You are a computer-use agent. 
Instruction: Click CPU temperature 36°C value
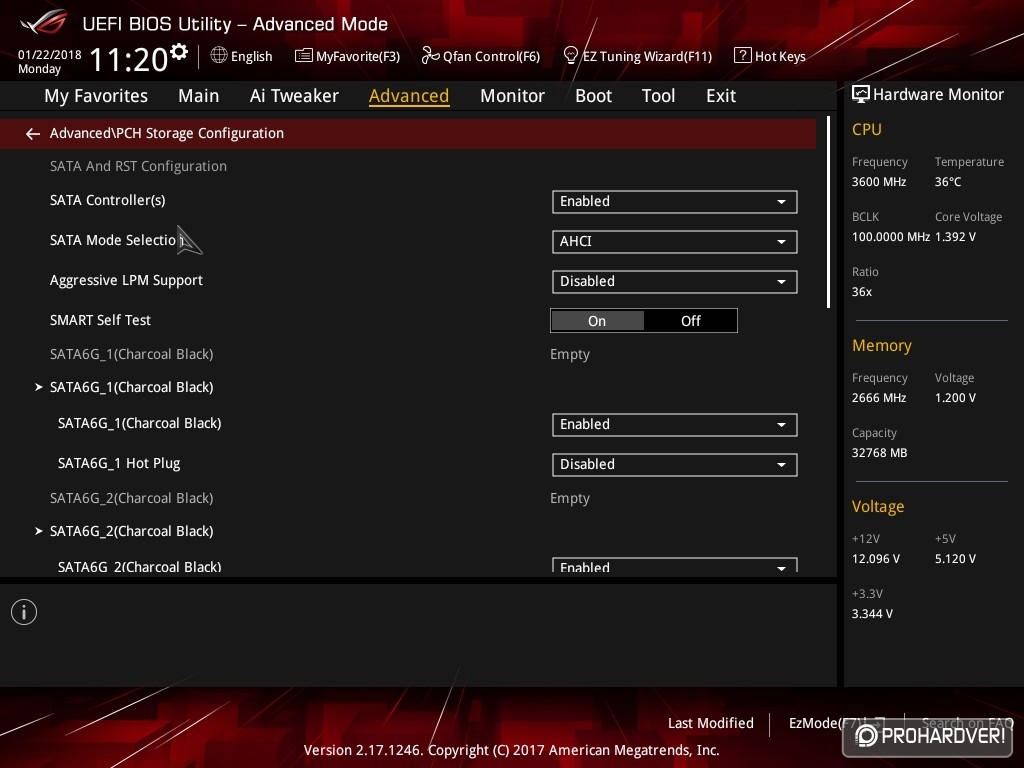point(948,182)
